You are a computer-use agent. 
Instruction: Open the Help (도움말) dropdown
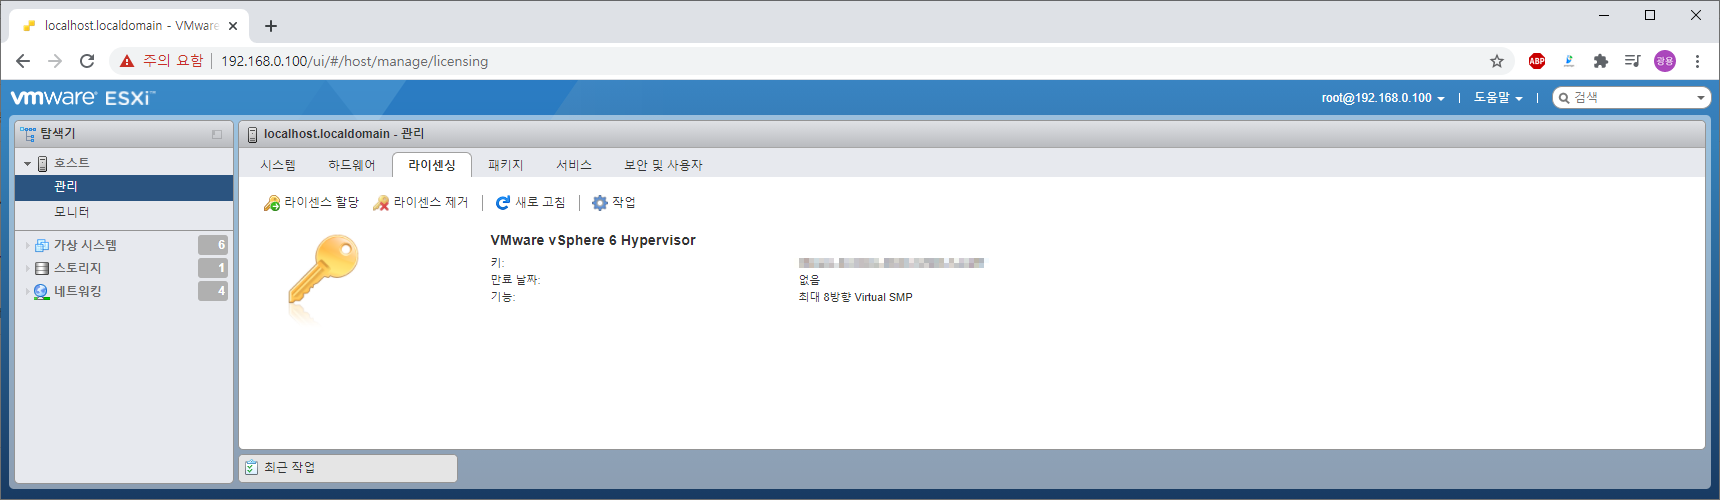click(x=1498, y=98)
